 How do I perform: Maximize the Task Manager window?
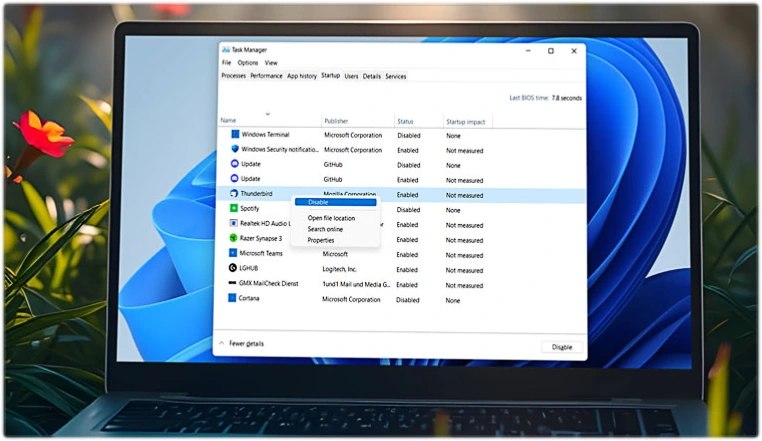[551, 51]
